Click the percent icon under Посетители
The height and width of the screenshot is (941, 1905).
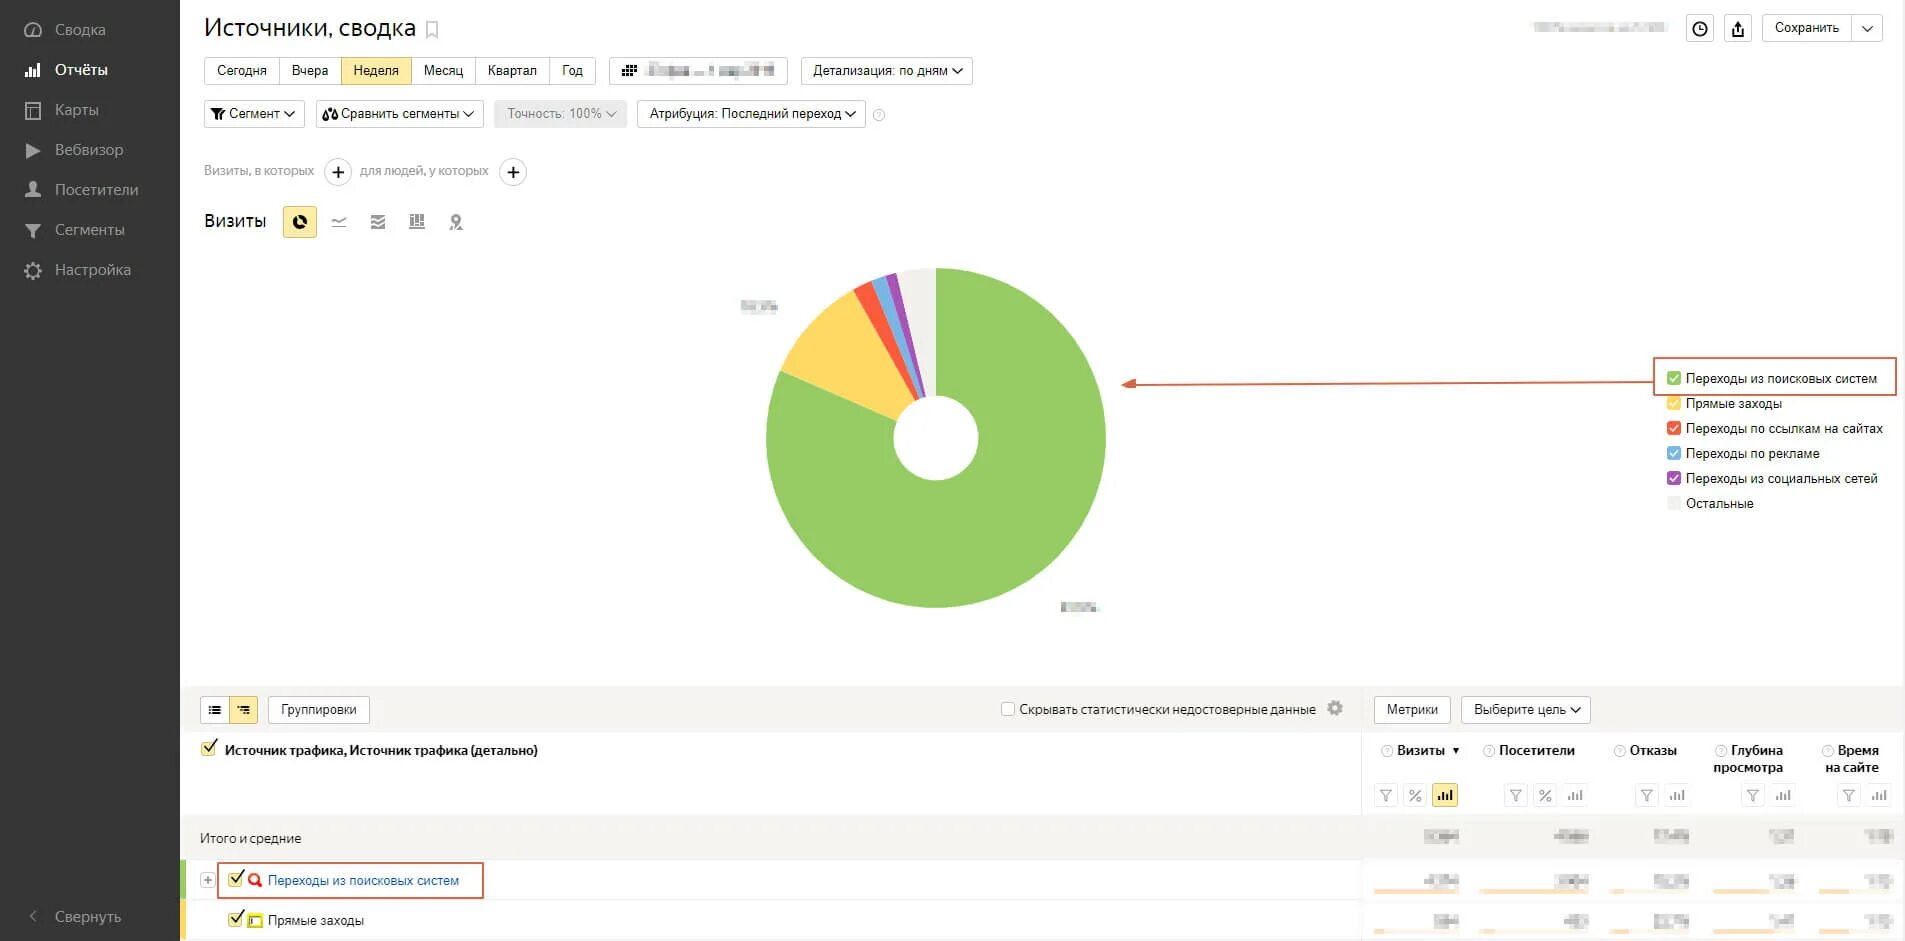(1545, 796)
